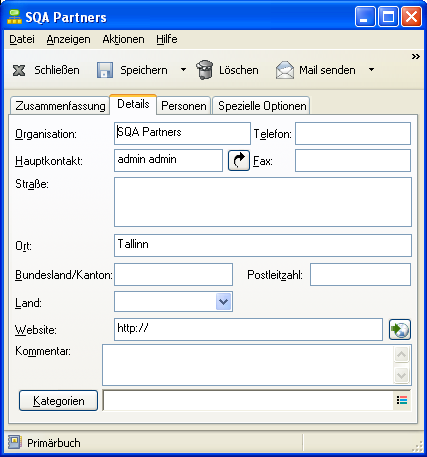
Task: Open the Anzeigen menu
Action: pos(68,39)
